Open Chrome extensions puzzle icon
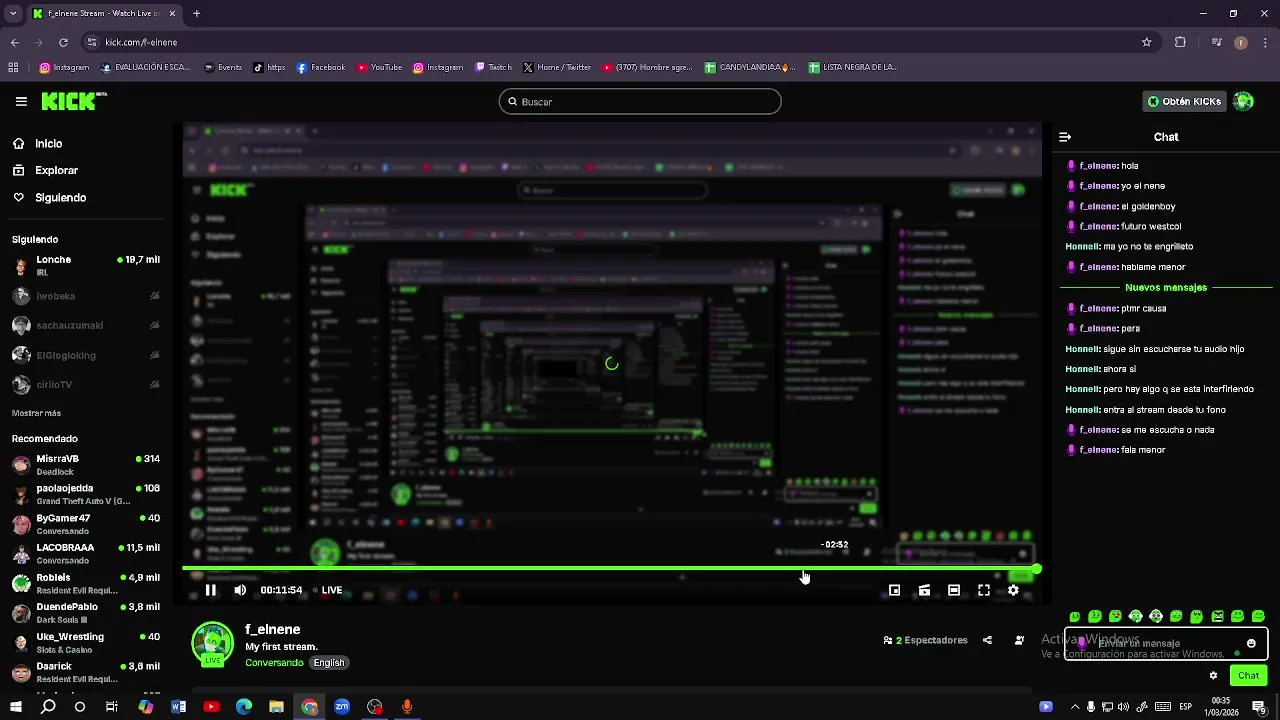The image size is (1280, 720). (x=1180, y=42)
